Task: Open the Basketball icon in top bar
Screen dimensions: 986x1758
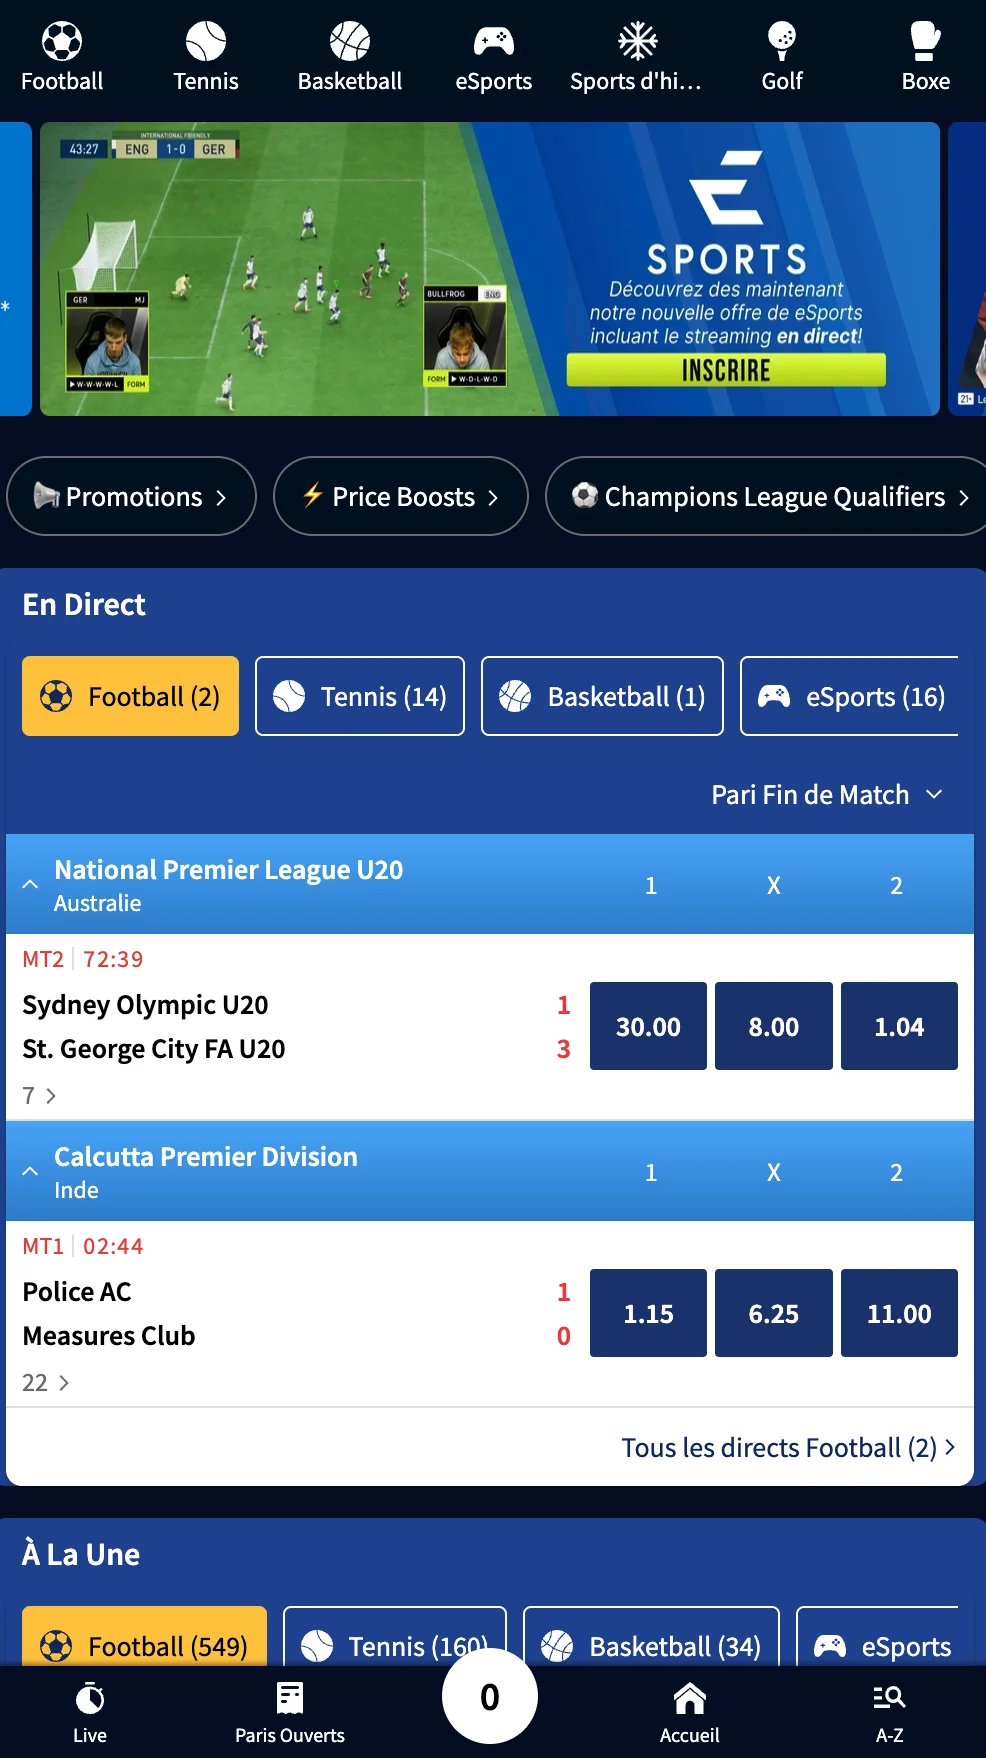Action: click(x=350, y=41)
